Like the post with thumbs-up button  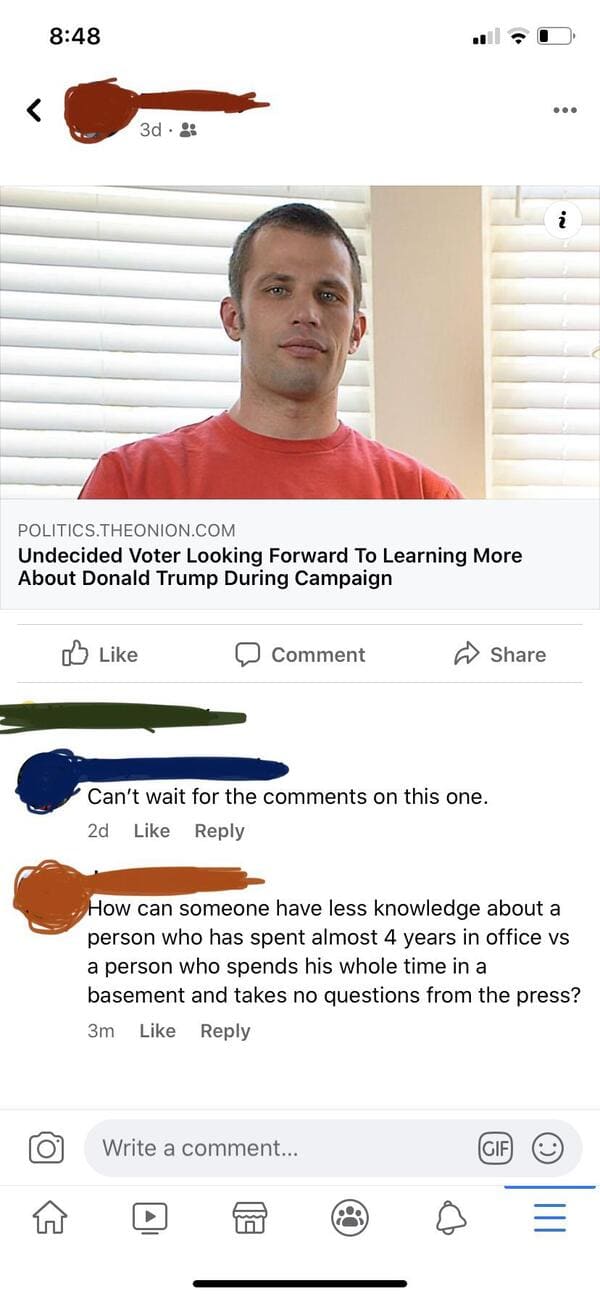pyautogui.click(x=100, y=654)
